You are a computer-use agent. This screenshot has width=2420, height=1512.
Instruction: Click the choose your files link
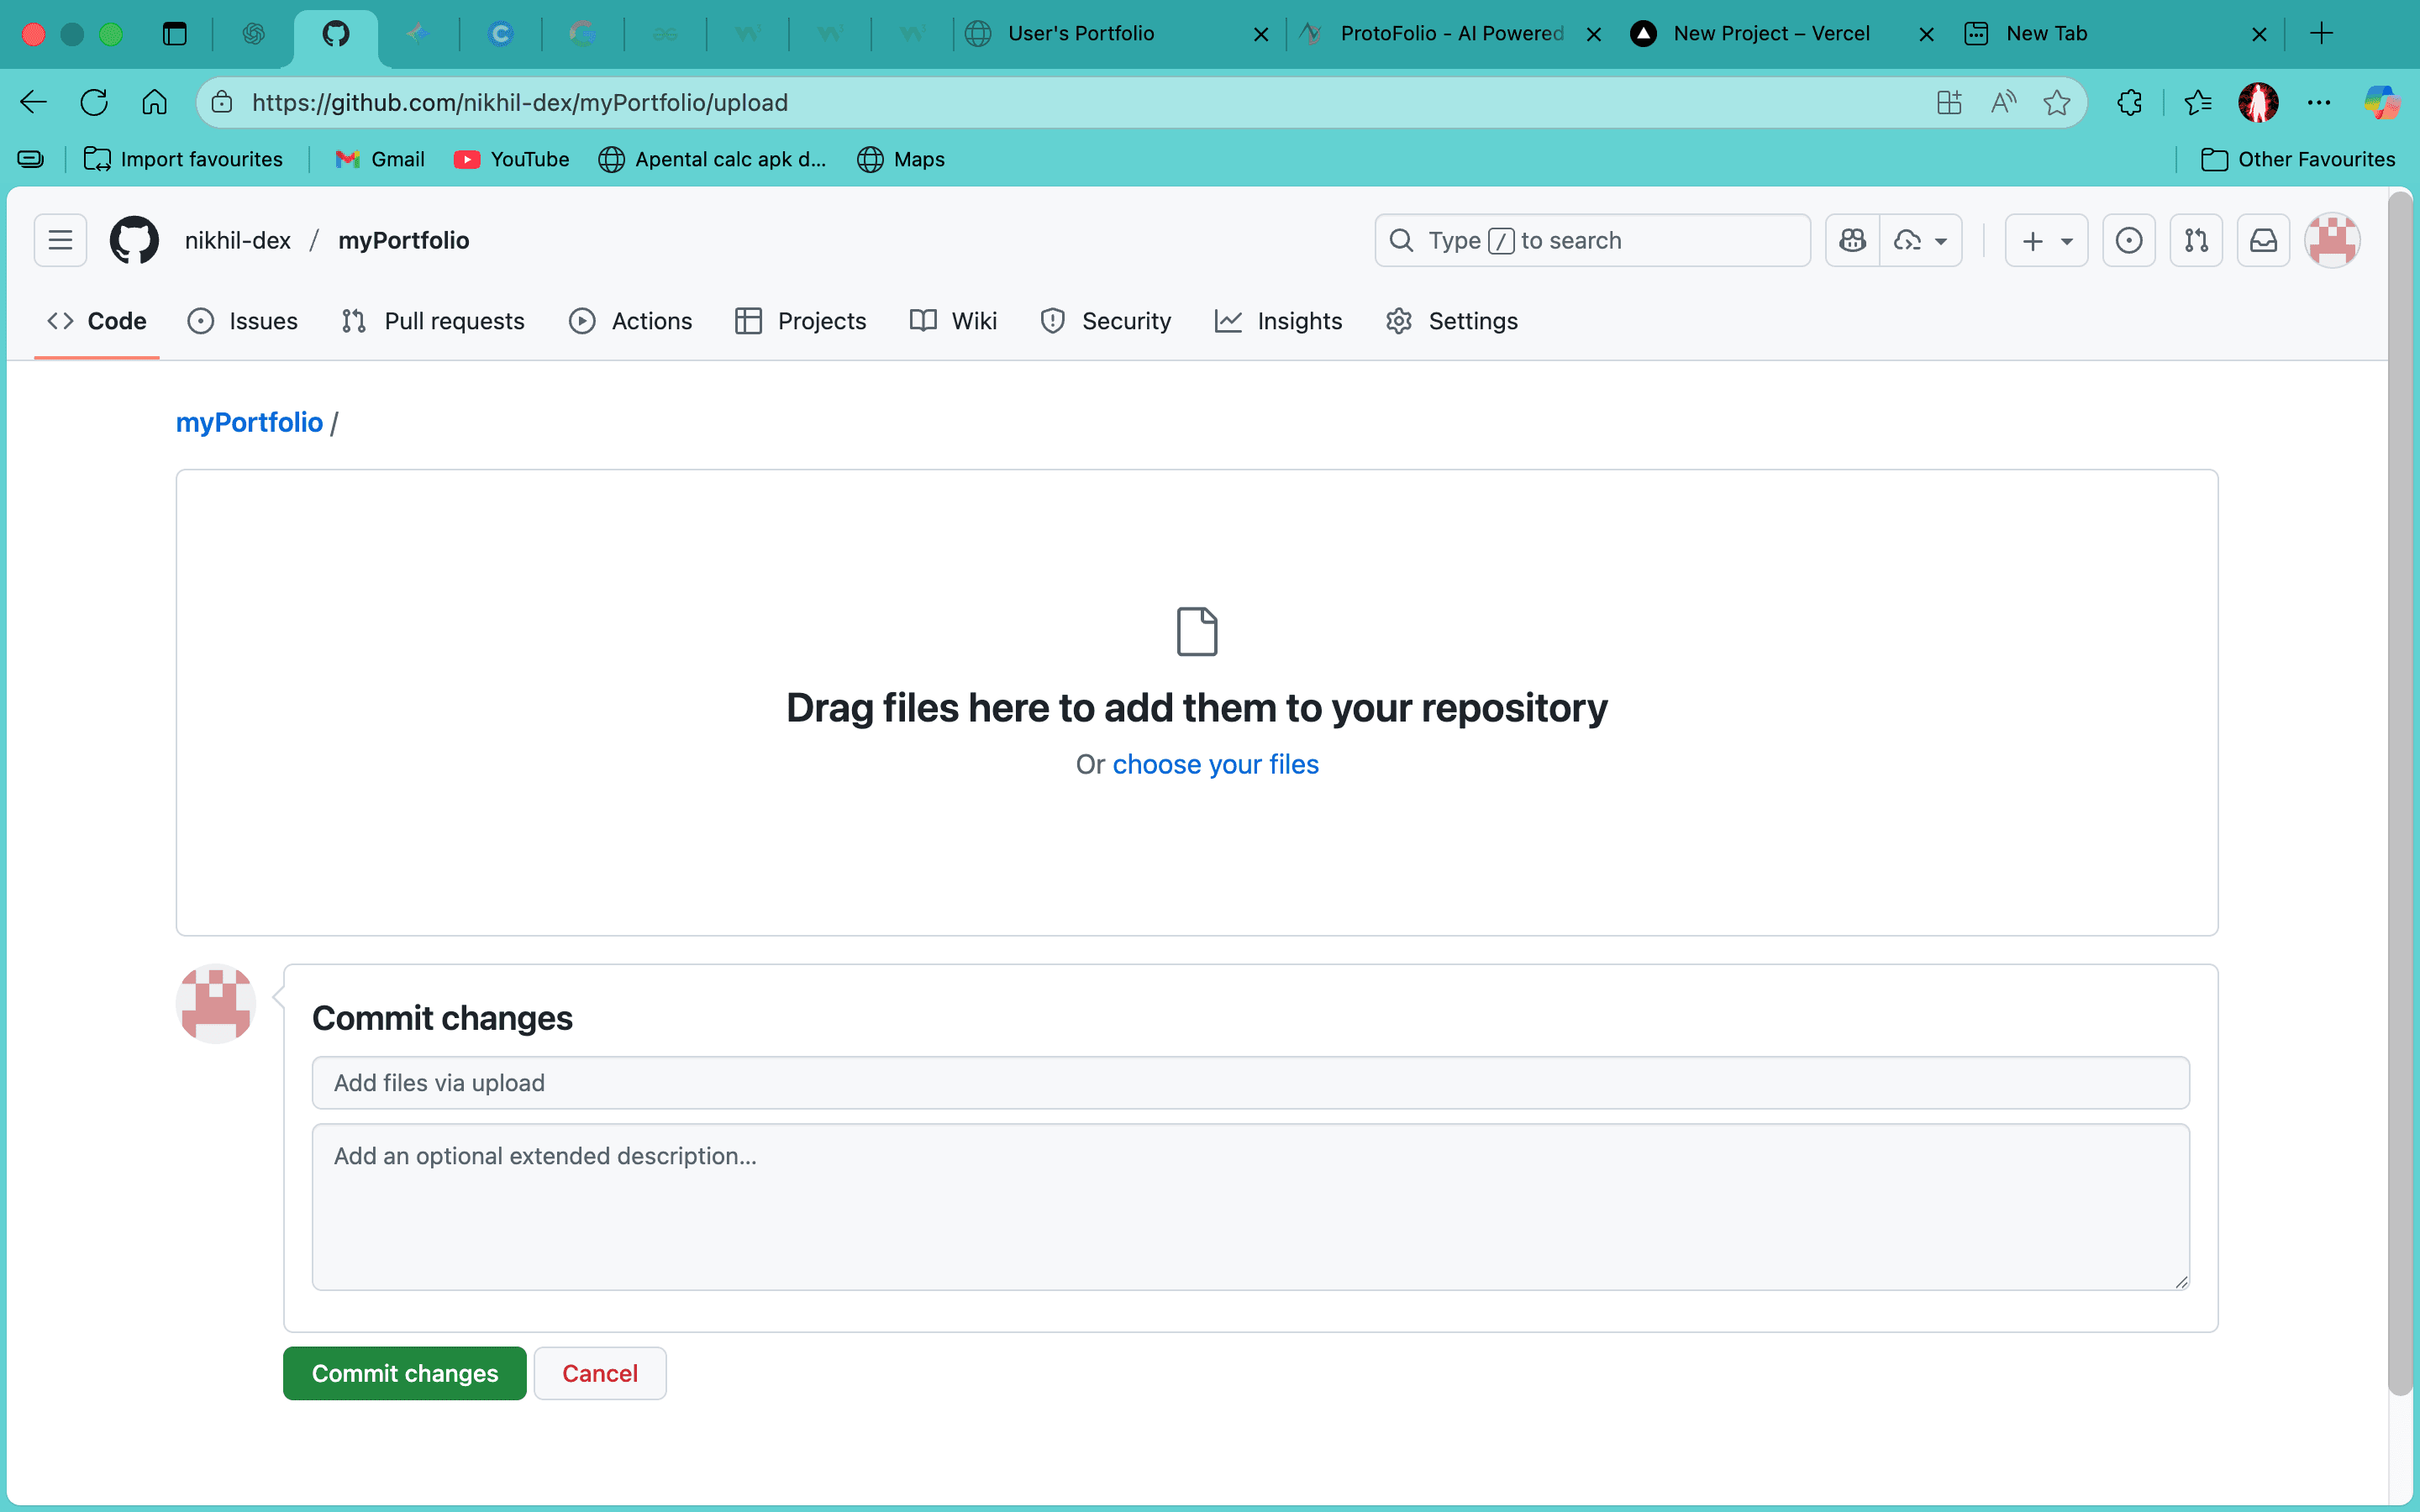click(1215, 764)
